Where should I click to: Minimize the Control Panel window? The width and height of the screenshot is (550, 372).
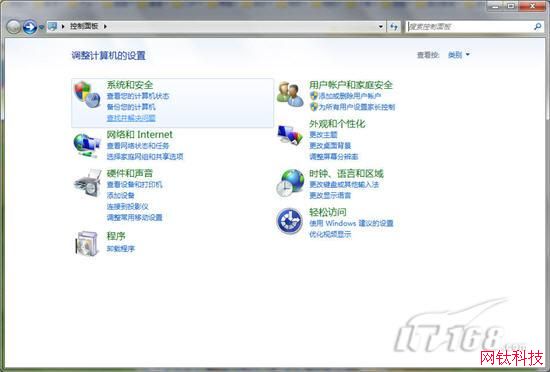pos(495,6)
